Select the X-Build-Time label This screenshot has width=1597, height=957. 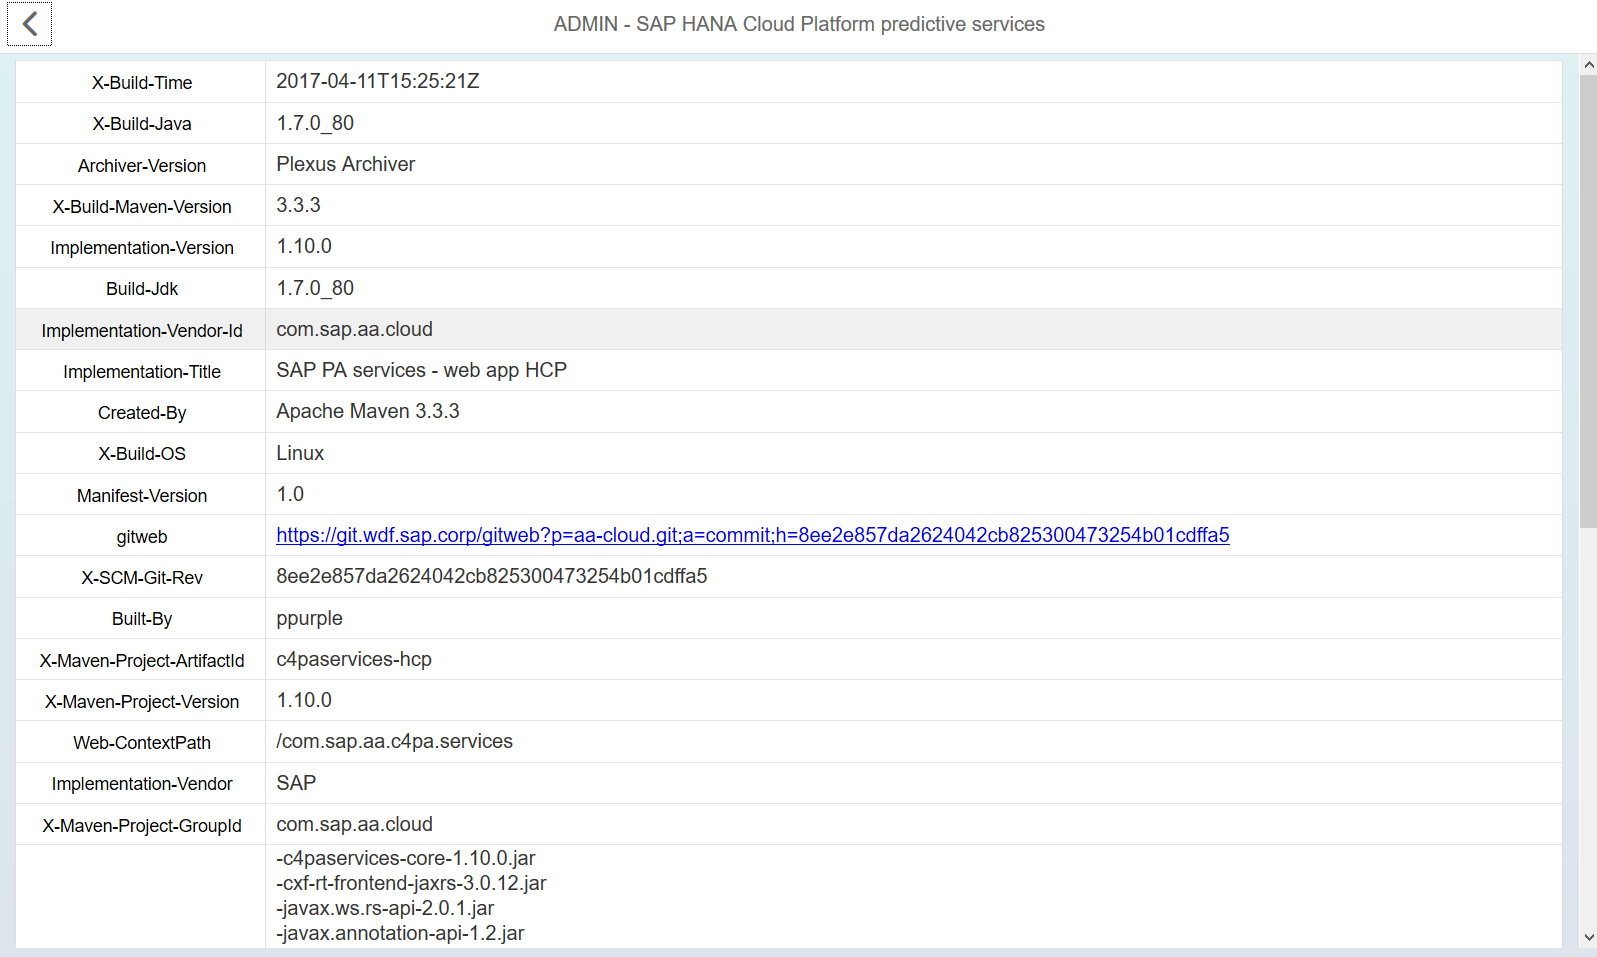[142, 83]
